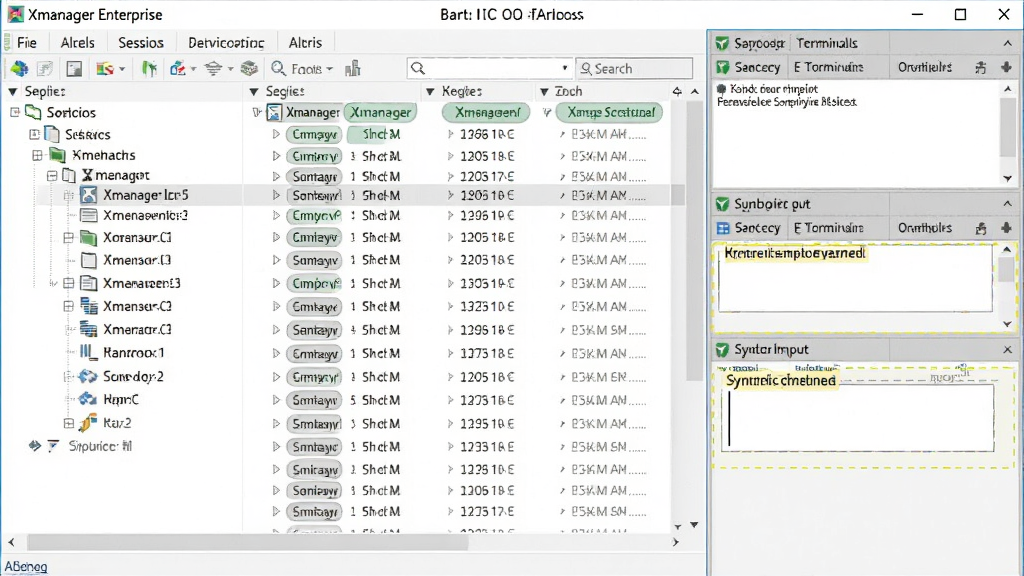This screenshot has height=576, width=1024.
Task: Click plus icon in top Sancecy tab row
Action: tap(1006, 67)
